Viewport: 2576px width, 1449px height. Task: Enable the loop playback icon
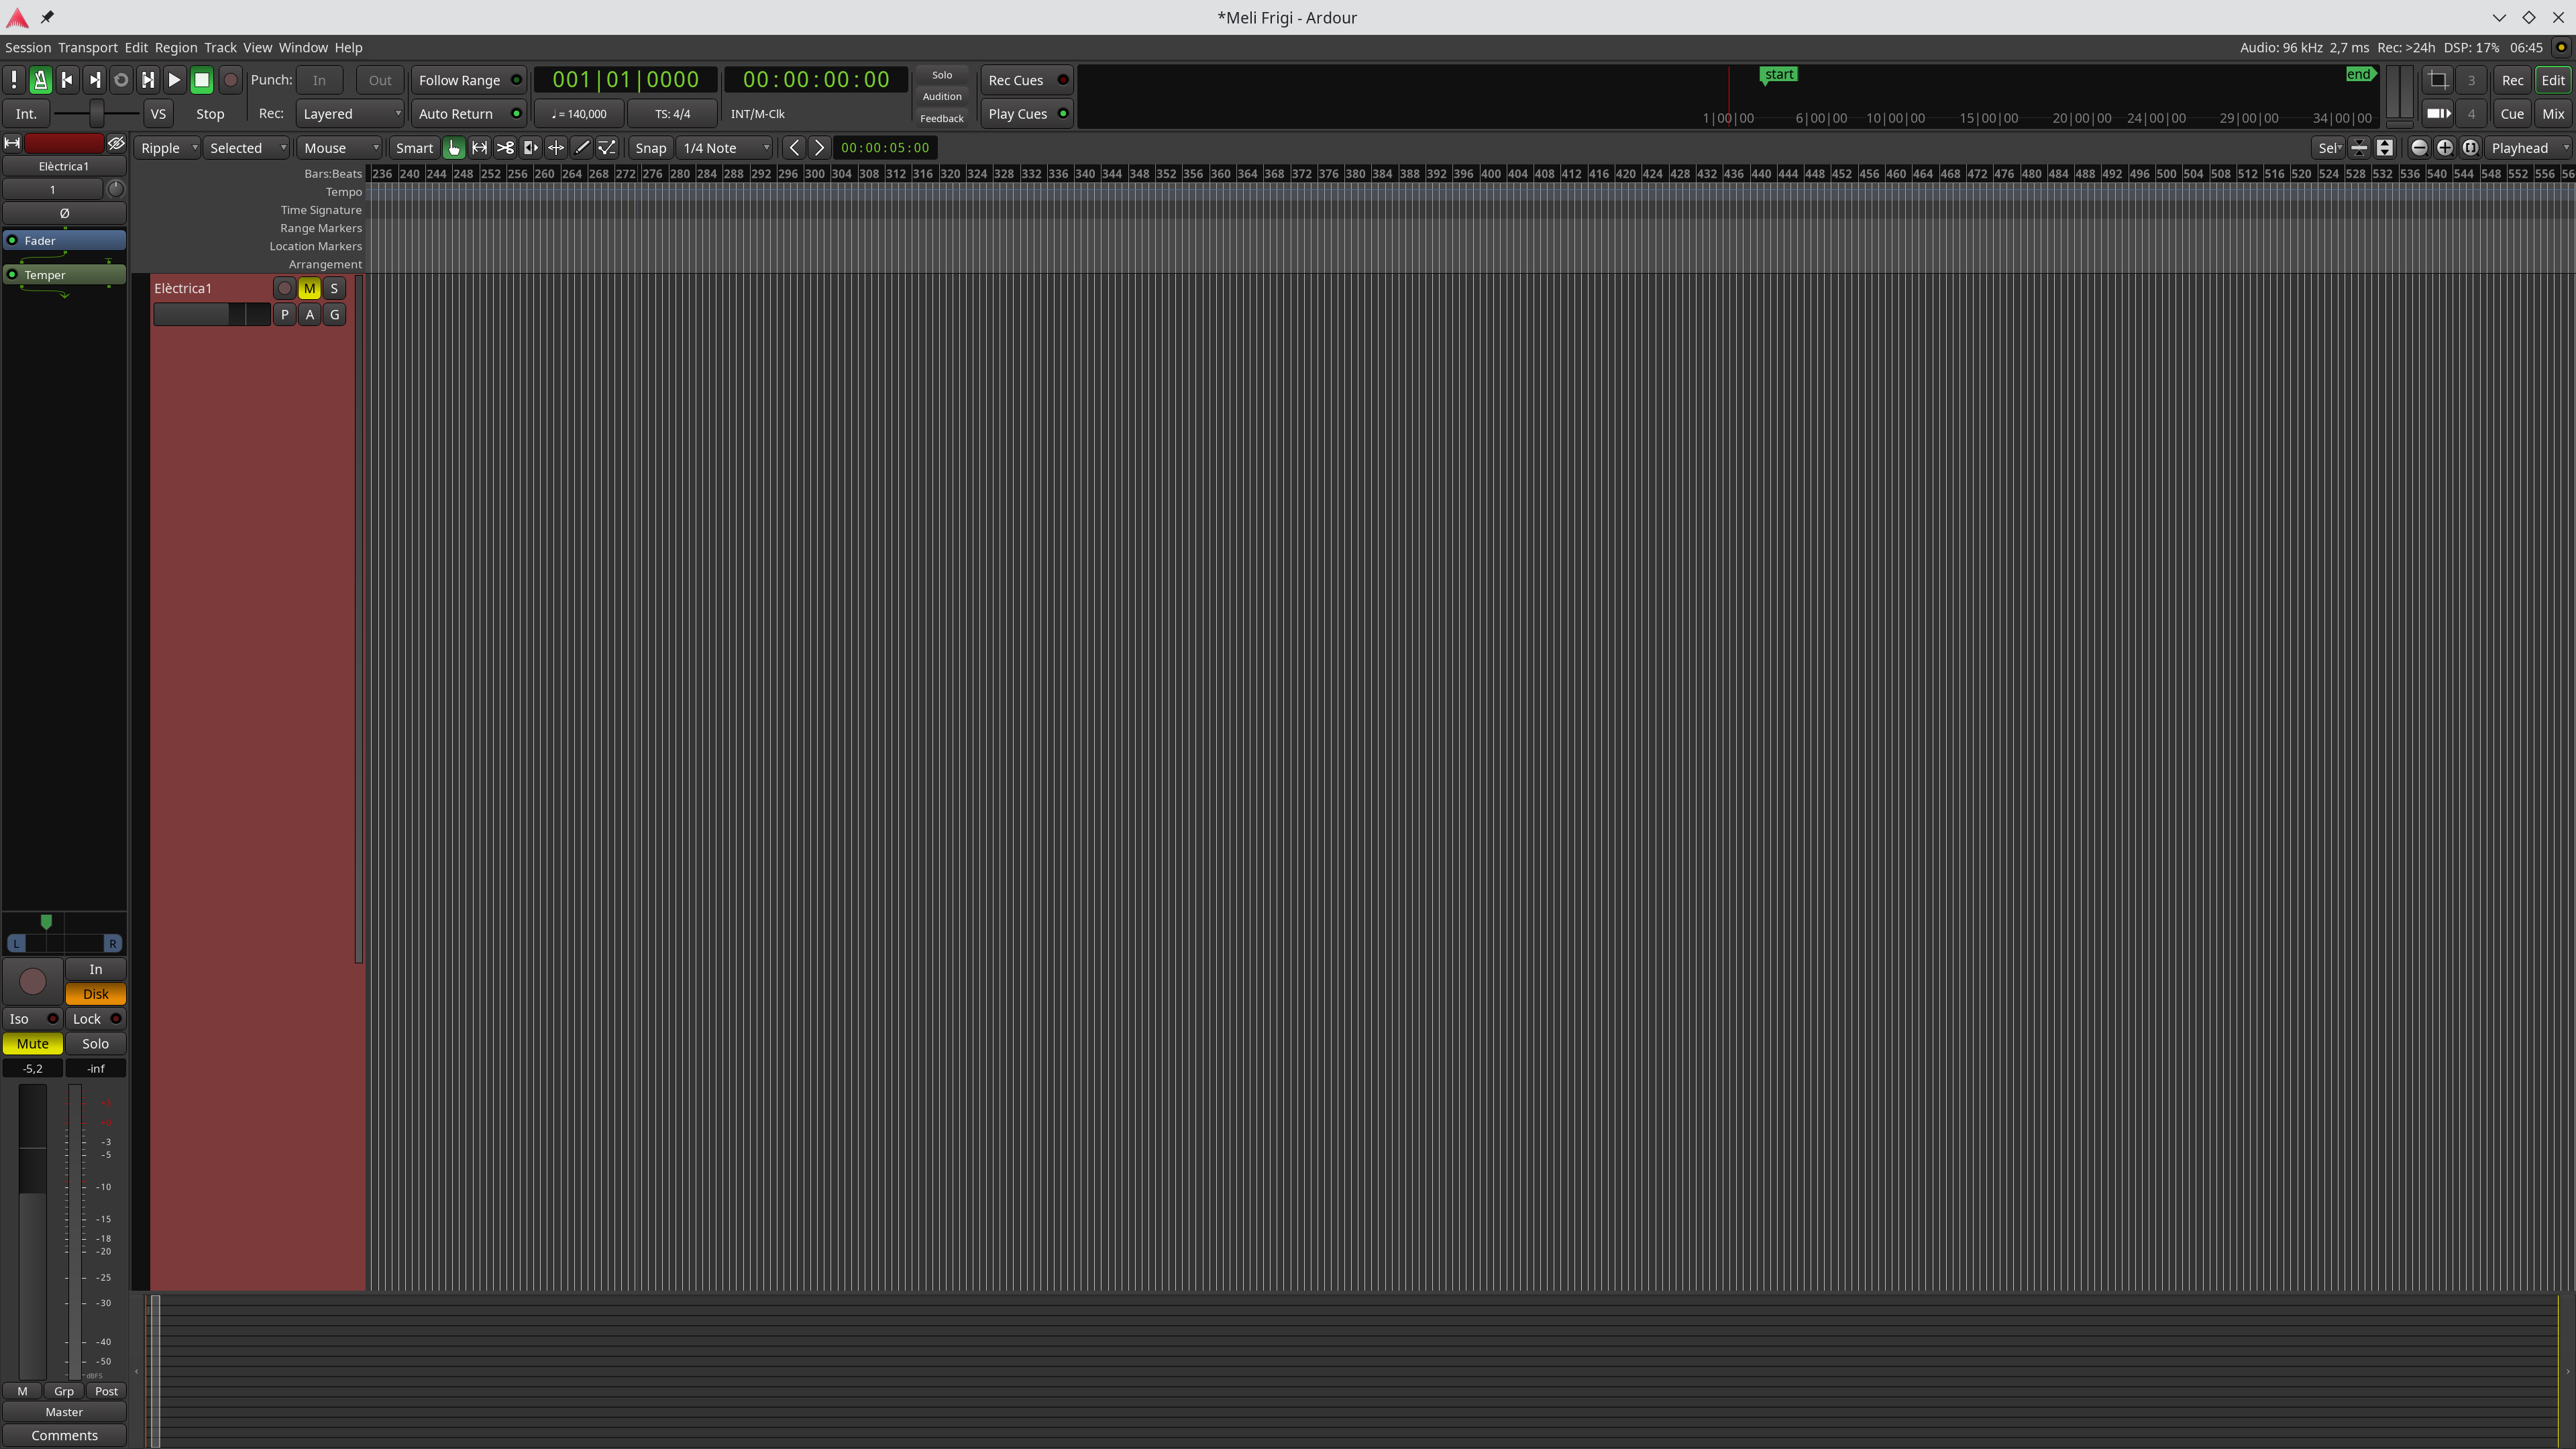pos(121,80)
